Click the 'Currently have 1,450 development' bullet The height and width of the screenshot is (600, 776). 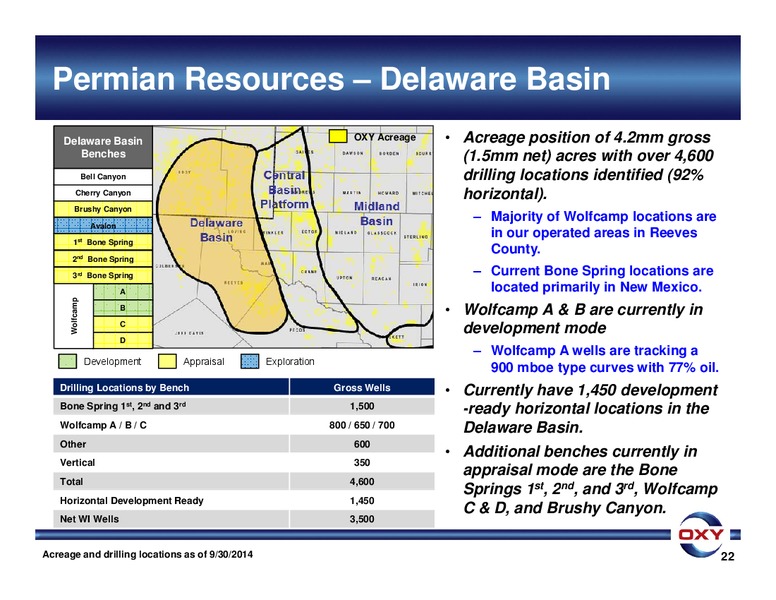coord(590,408)
